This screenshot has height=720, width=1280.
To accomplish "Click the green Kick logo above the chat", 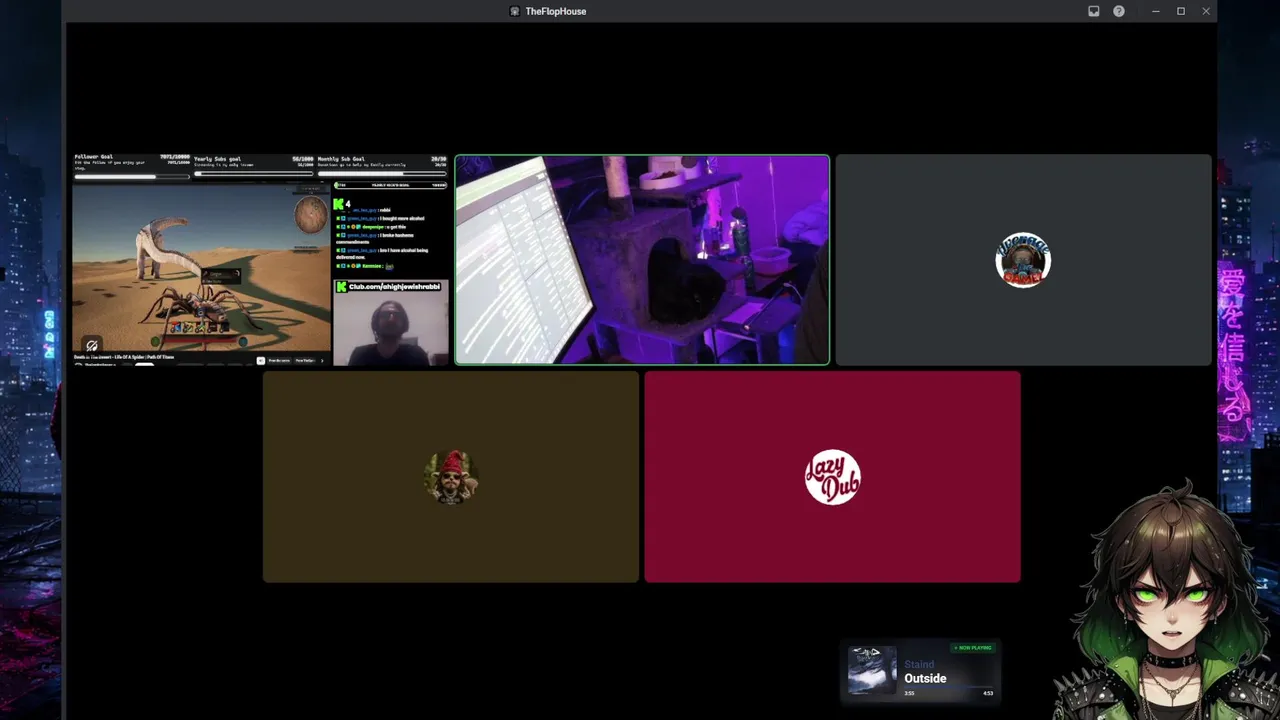I will coord(339,204).
